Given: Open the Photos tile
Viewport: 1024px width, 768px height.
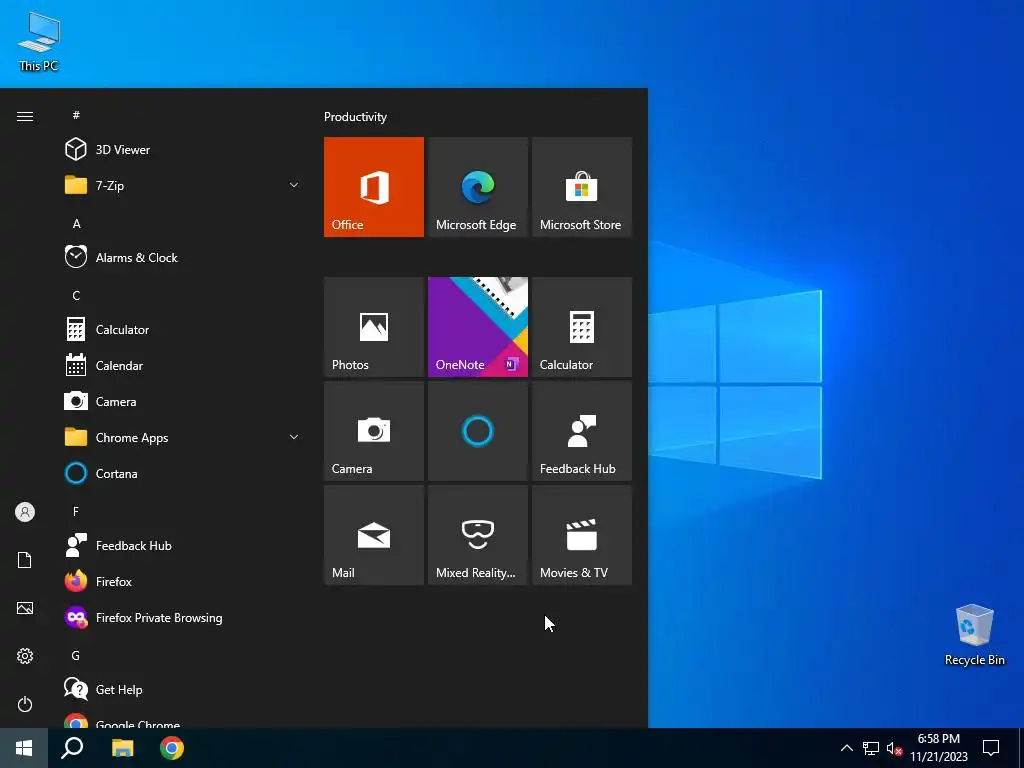Looking at the screenshot, I should [x=374, y=327].
